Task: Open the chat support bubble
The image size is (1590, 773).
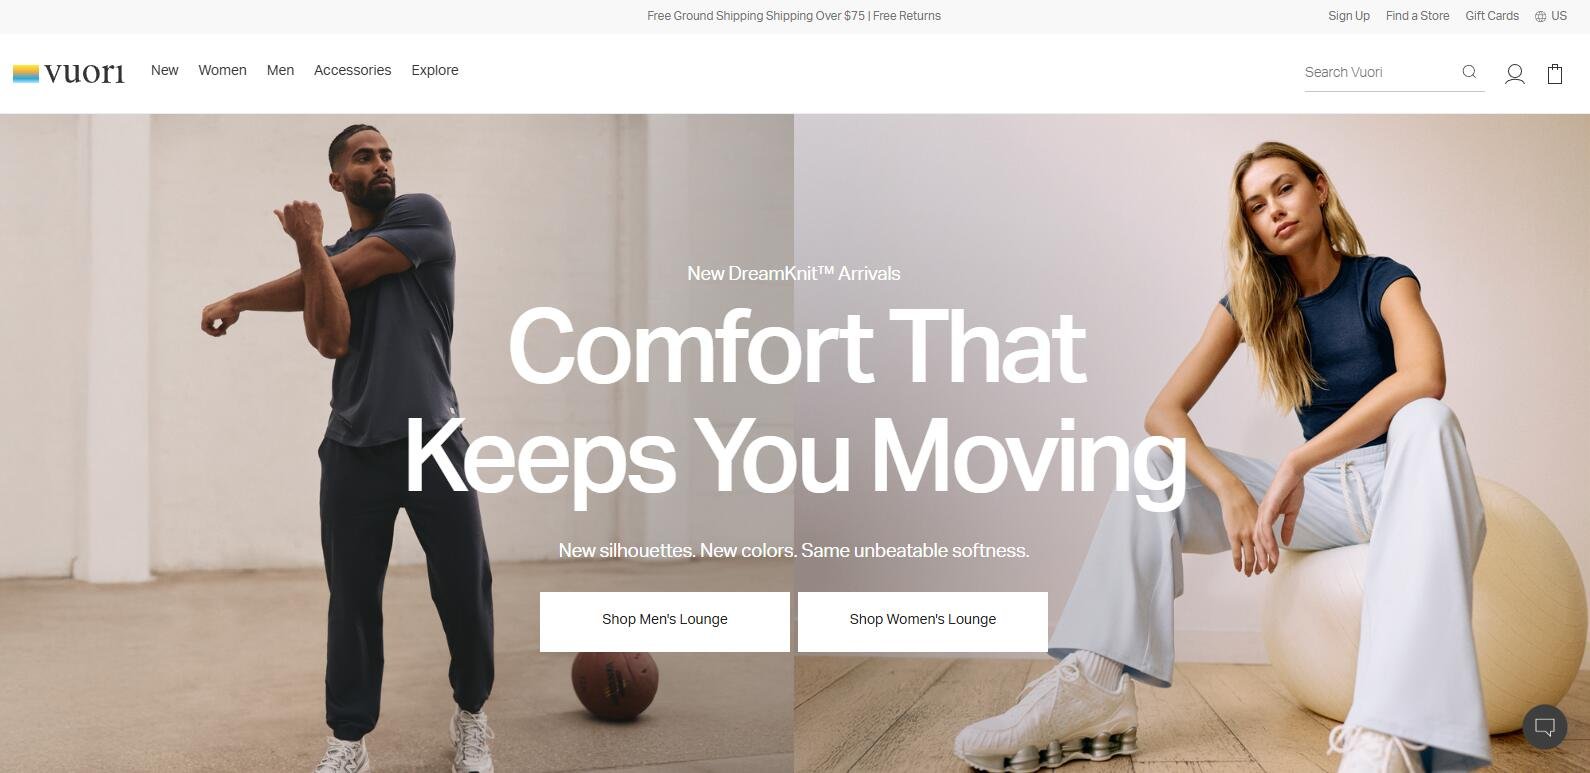Action: tap(1545, 727)
